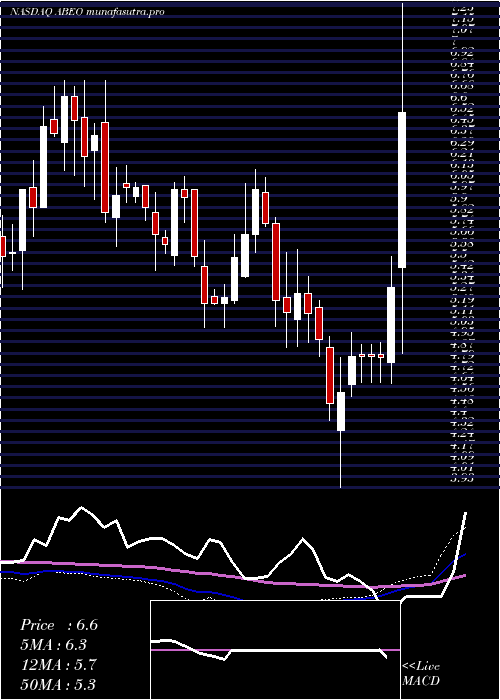
Task: Select the '5MA : 6.3' value
Action: (x=53, y=645)
